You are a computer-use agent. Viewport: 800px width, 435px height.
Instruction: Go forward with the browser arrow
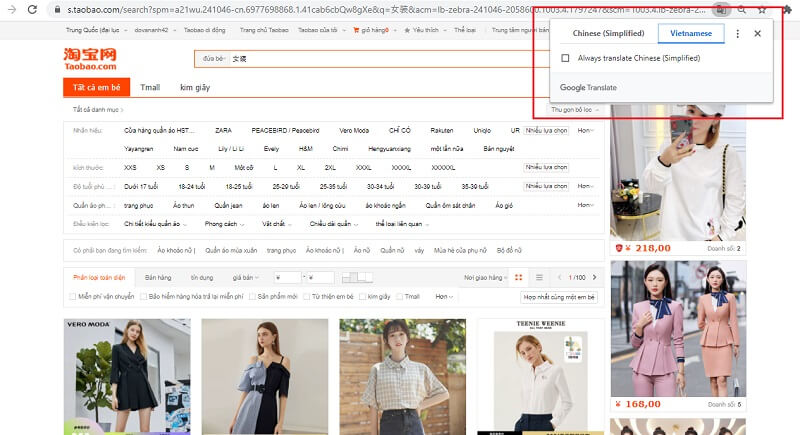(12, 10)
